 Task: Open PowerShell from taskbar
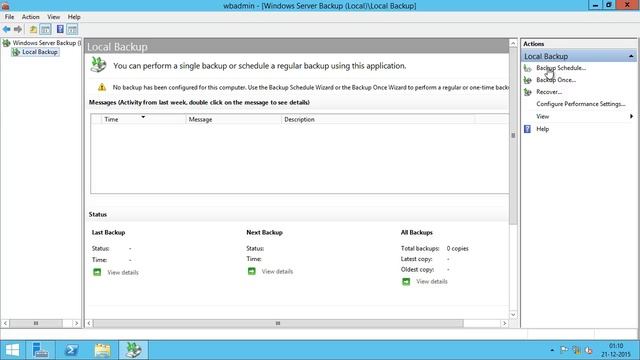71,350
